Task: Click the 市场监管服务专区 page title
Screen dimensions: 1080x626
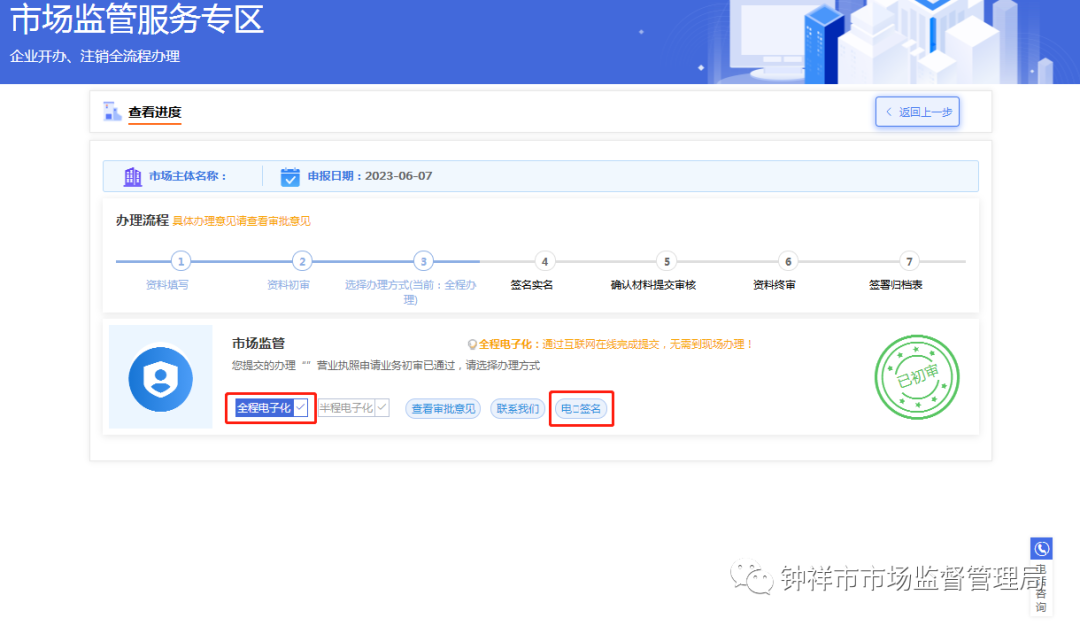Action: click(136, 19)
